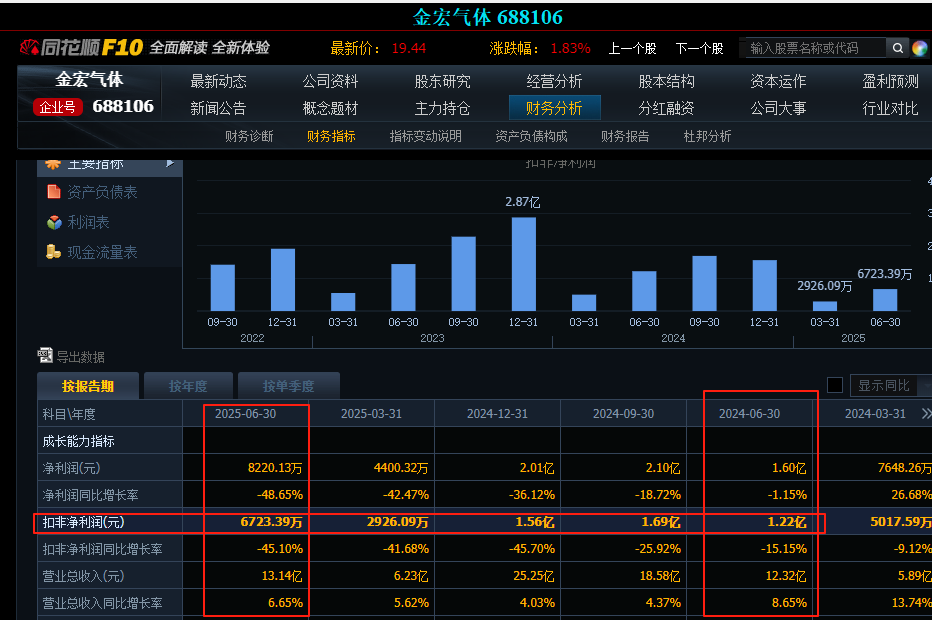The width and height of the screenshot is (932, 620).
Task: Click the 扣非净利润(元) row label
Action: [83, 522]
